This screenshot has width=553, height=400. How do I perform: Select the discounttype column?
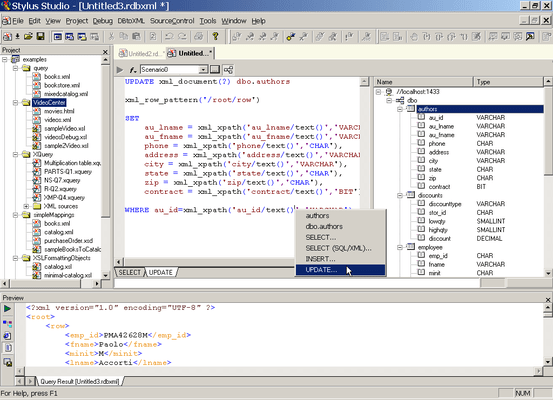coord(445,204)
